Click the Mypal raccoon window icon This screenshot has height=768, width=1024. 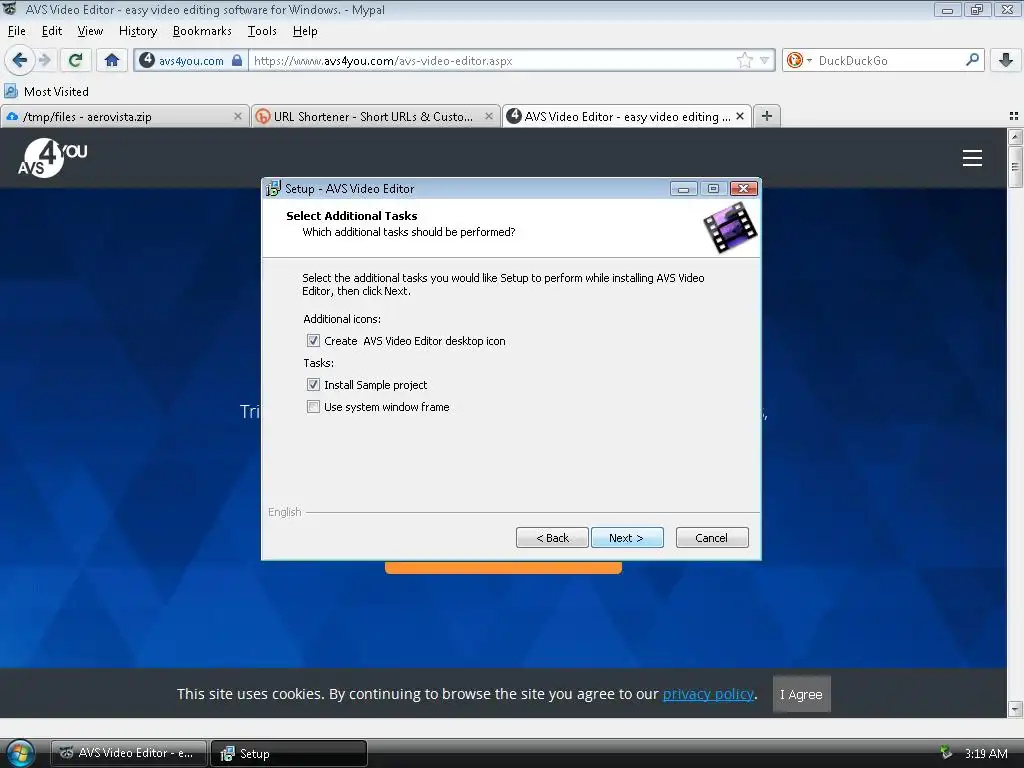coord(10,9)
